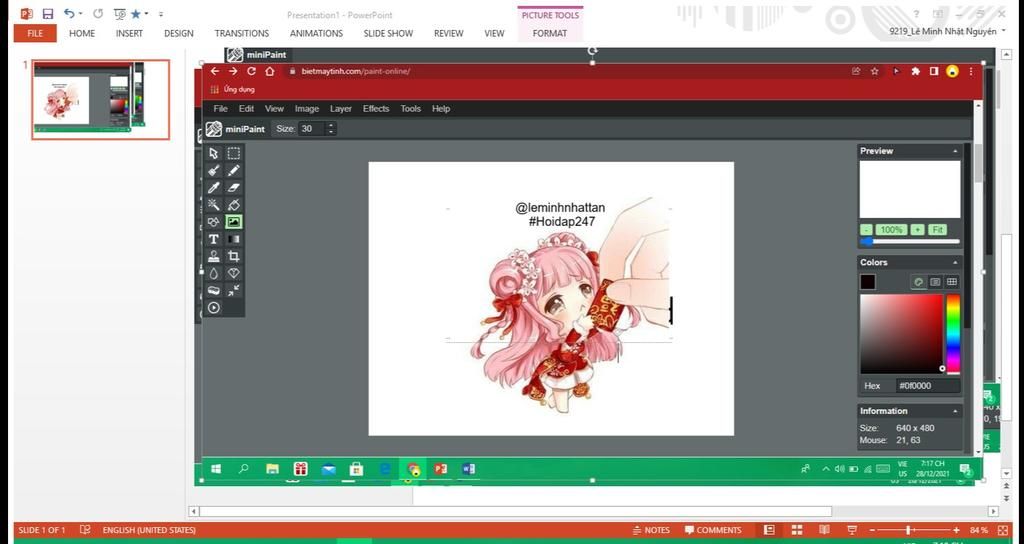Click the Animation play tool in miniPaint
The height and width of the screenshot is (544, 1024).
214,308
